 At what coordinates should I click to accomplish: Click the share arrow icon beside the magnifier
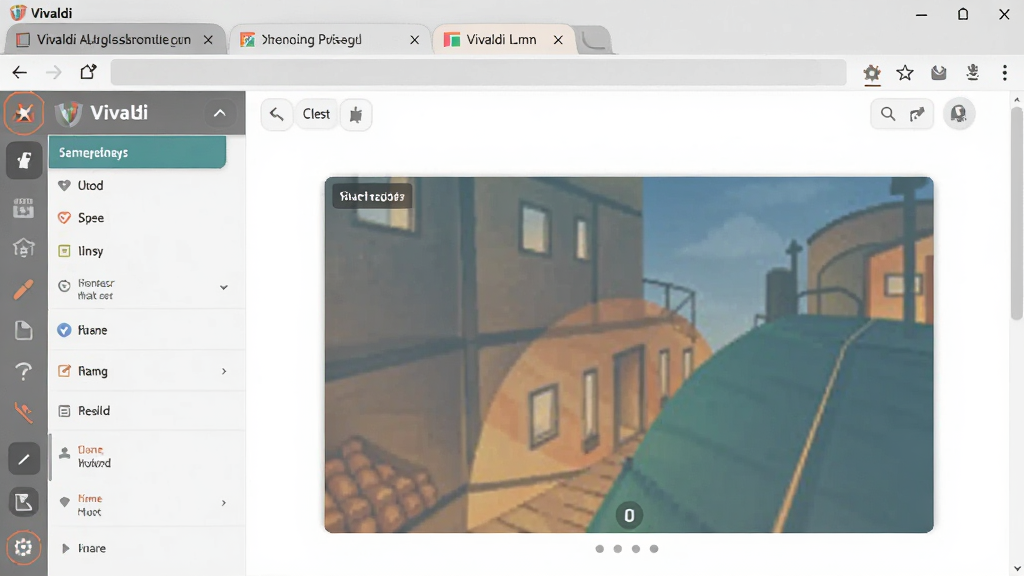918,114
